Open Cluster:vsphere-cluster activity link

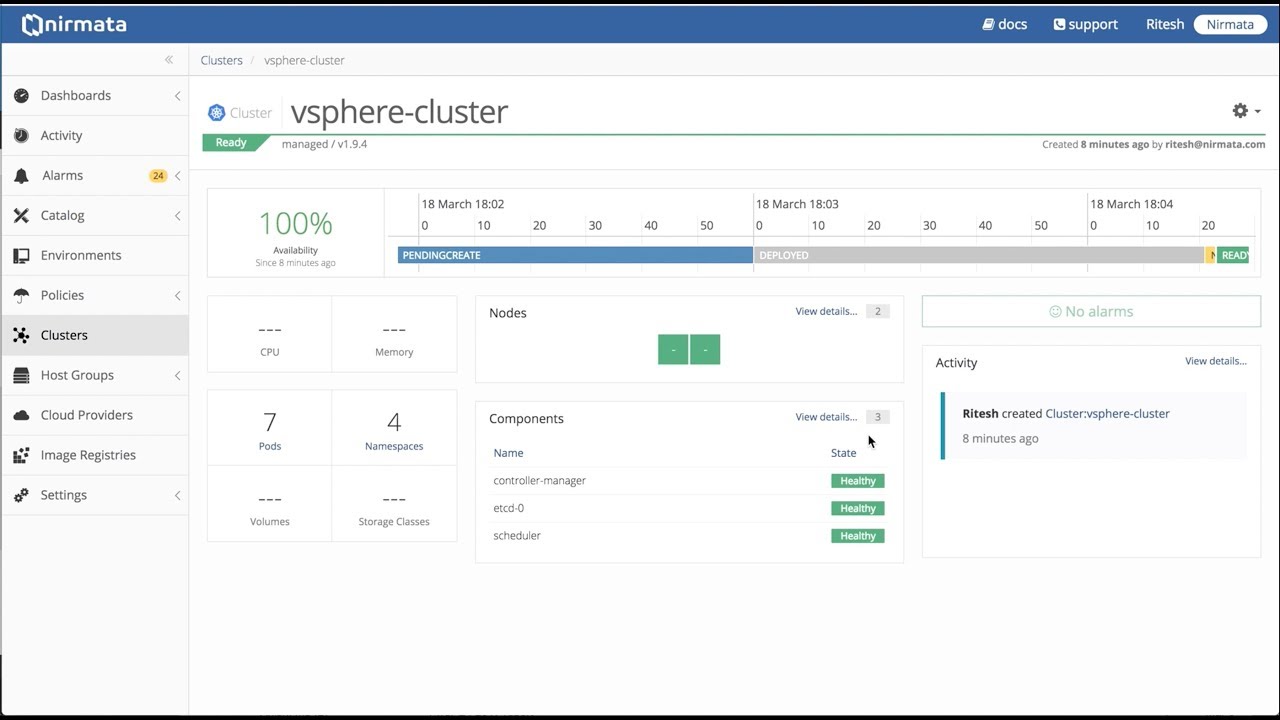click(x=1107, y=414)
